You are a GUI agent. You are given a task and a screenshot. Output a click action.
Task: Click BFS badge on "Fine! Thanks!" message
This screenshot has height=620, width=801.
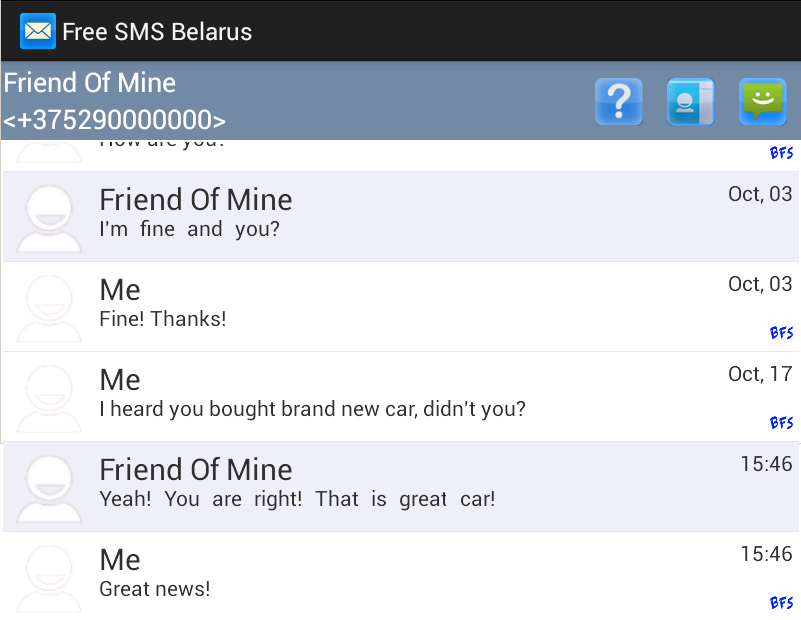point(781,333)
